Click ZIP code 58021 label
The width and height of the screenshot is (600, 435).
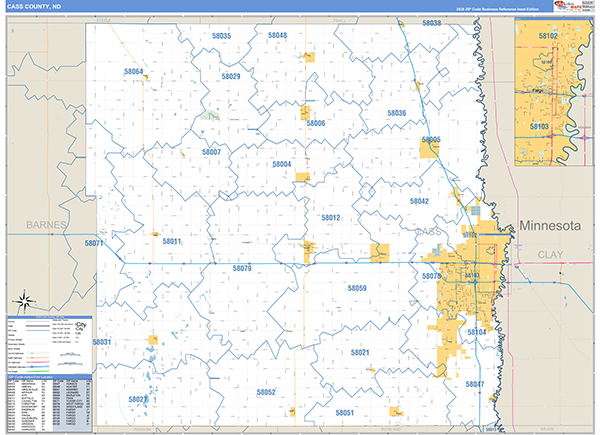[x=361, y=352]
